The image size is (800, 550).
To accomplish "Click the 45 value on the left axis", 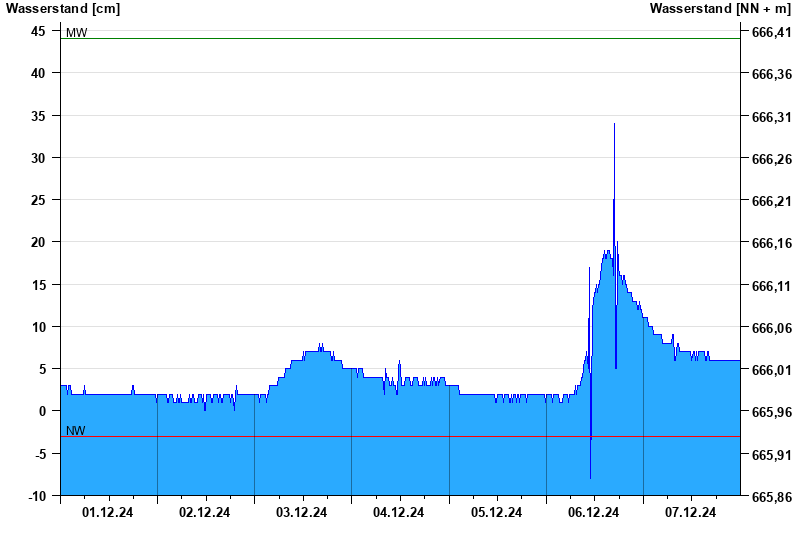I will point(38,31).
